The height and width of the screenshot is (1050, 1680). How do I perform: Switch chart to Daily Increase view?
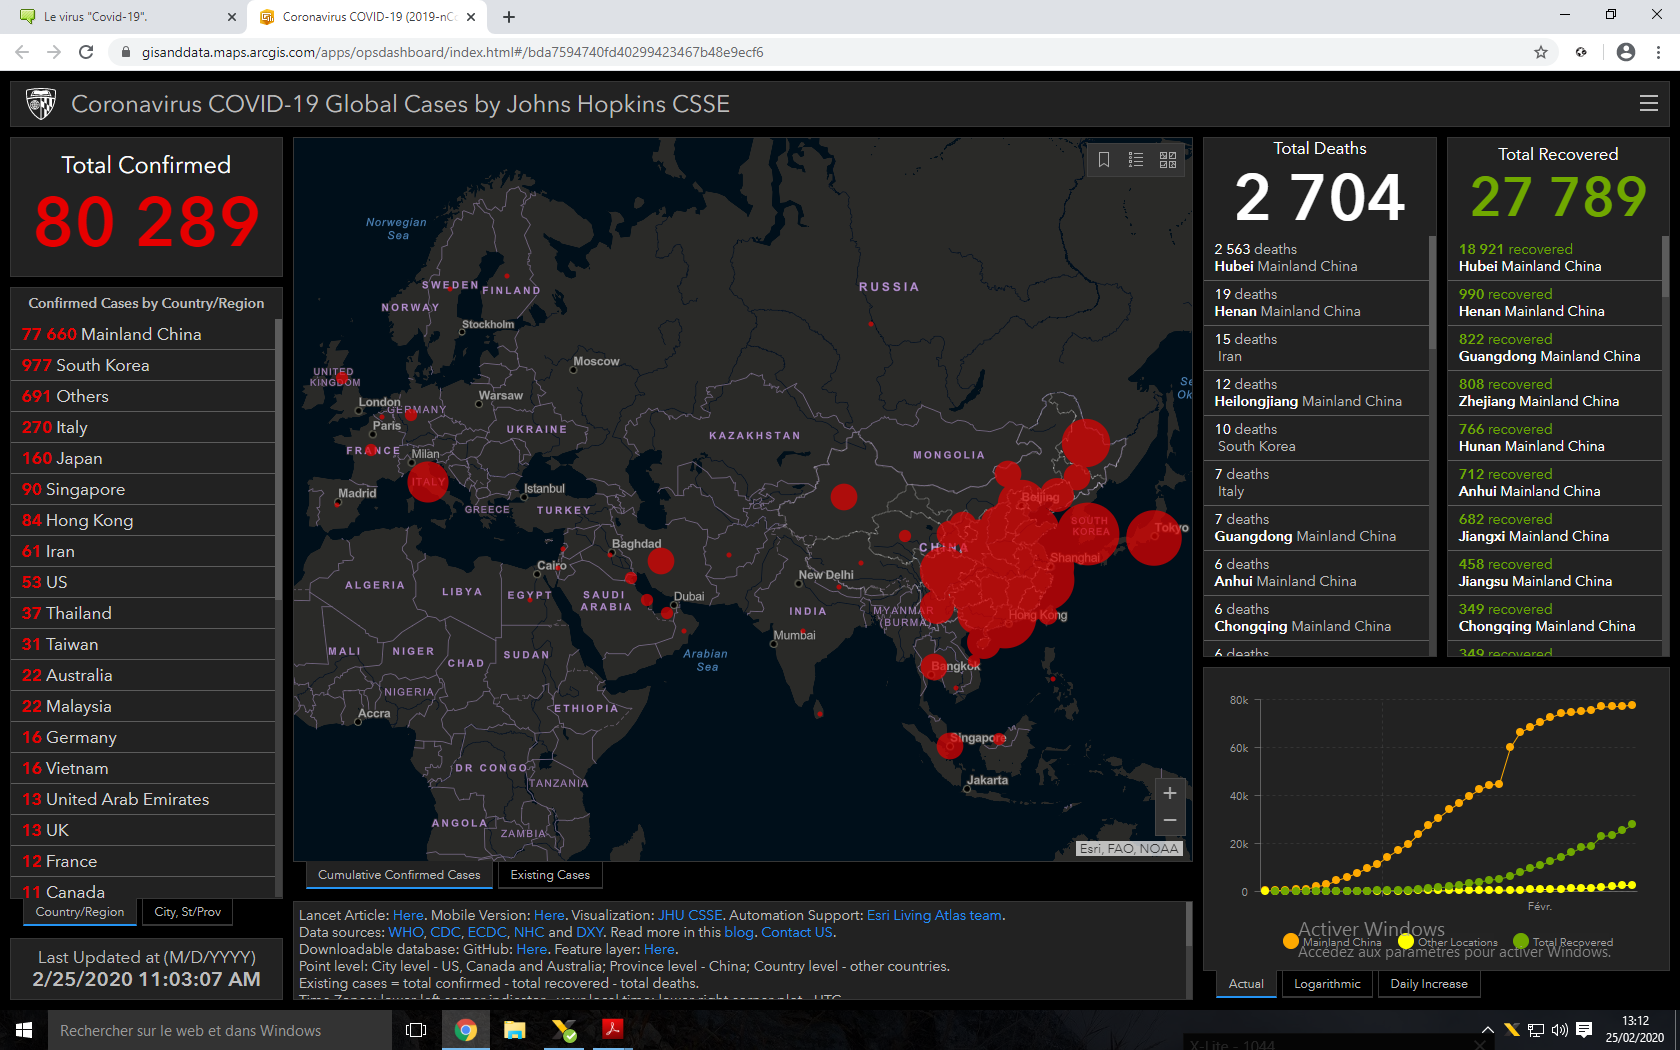point(1429,984)
